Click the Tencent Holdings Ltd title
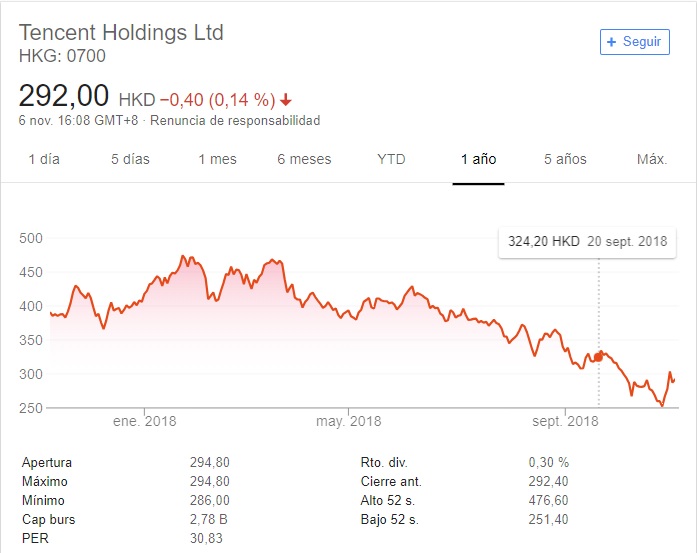 (x=121, y=32)
